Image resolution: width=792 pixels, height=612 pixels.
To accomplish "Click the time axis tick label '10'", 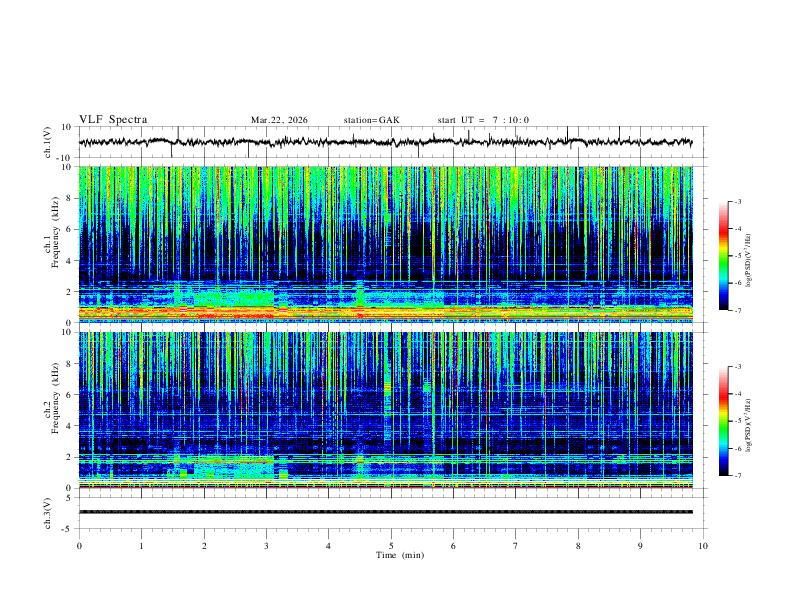I will coord(703,546).
